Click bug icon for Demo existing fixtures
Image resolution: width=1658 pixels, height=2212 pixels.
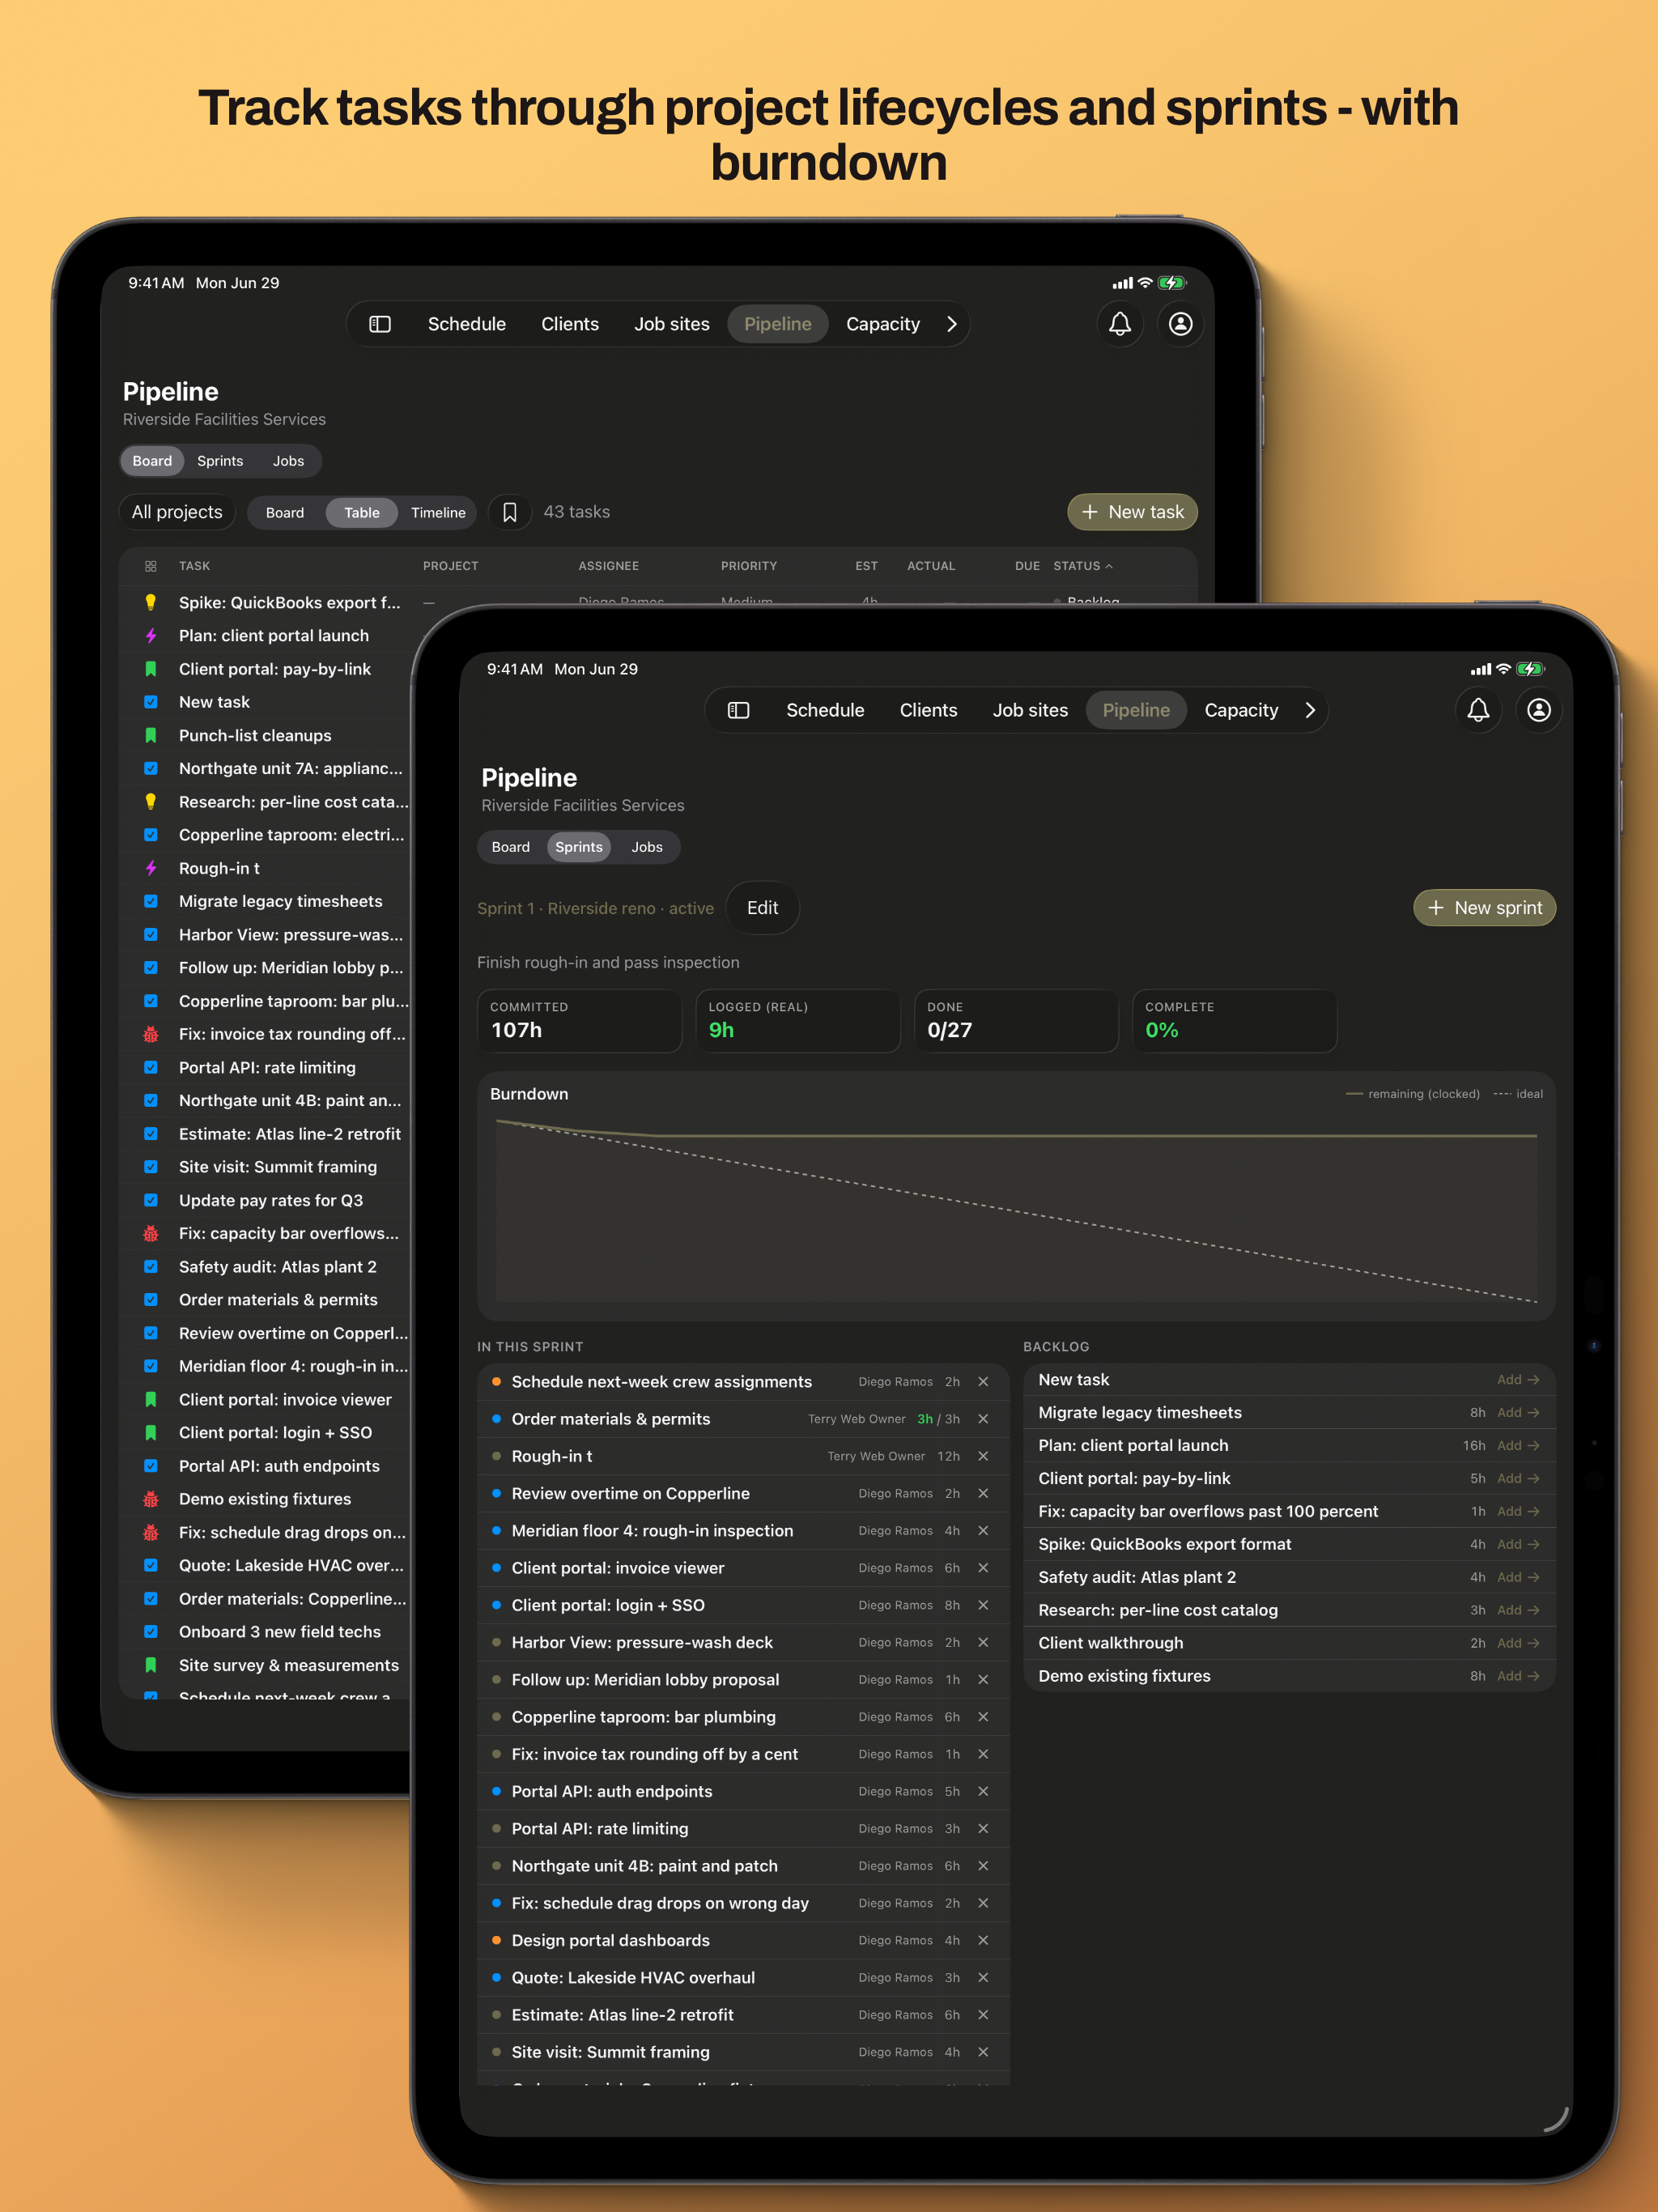point(151,1499)
